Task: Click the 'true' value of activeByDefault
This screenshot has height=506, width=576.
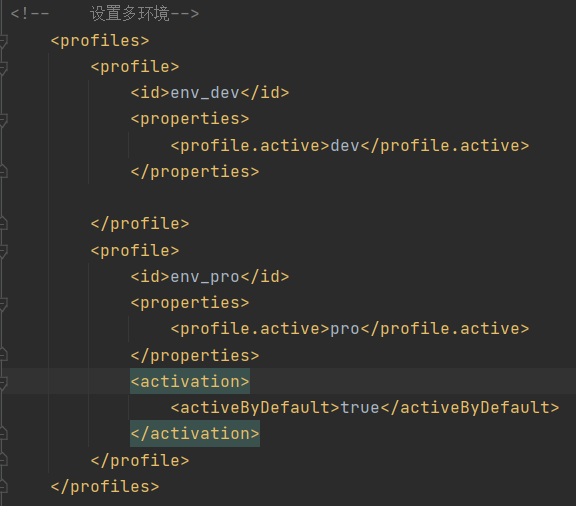Action: [360, 408]
